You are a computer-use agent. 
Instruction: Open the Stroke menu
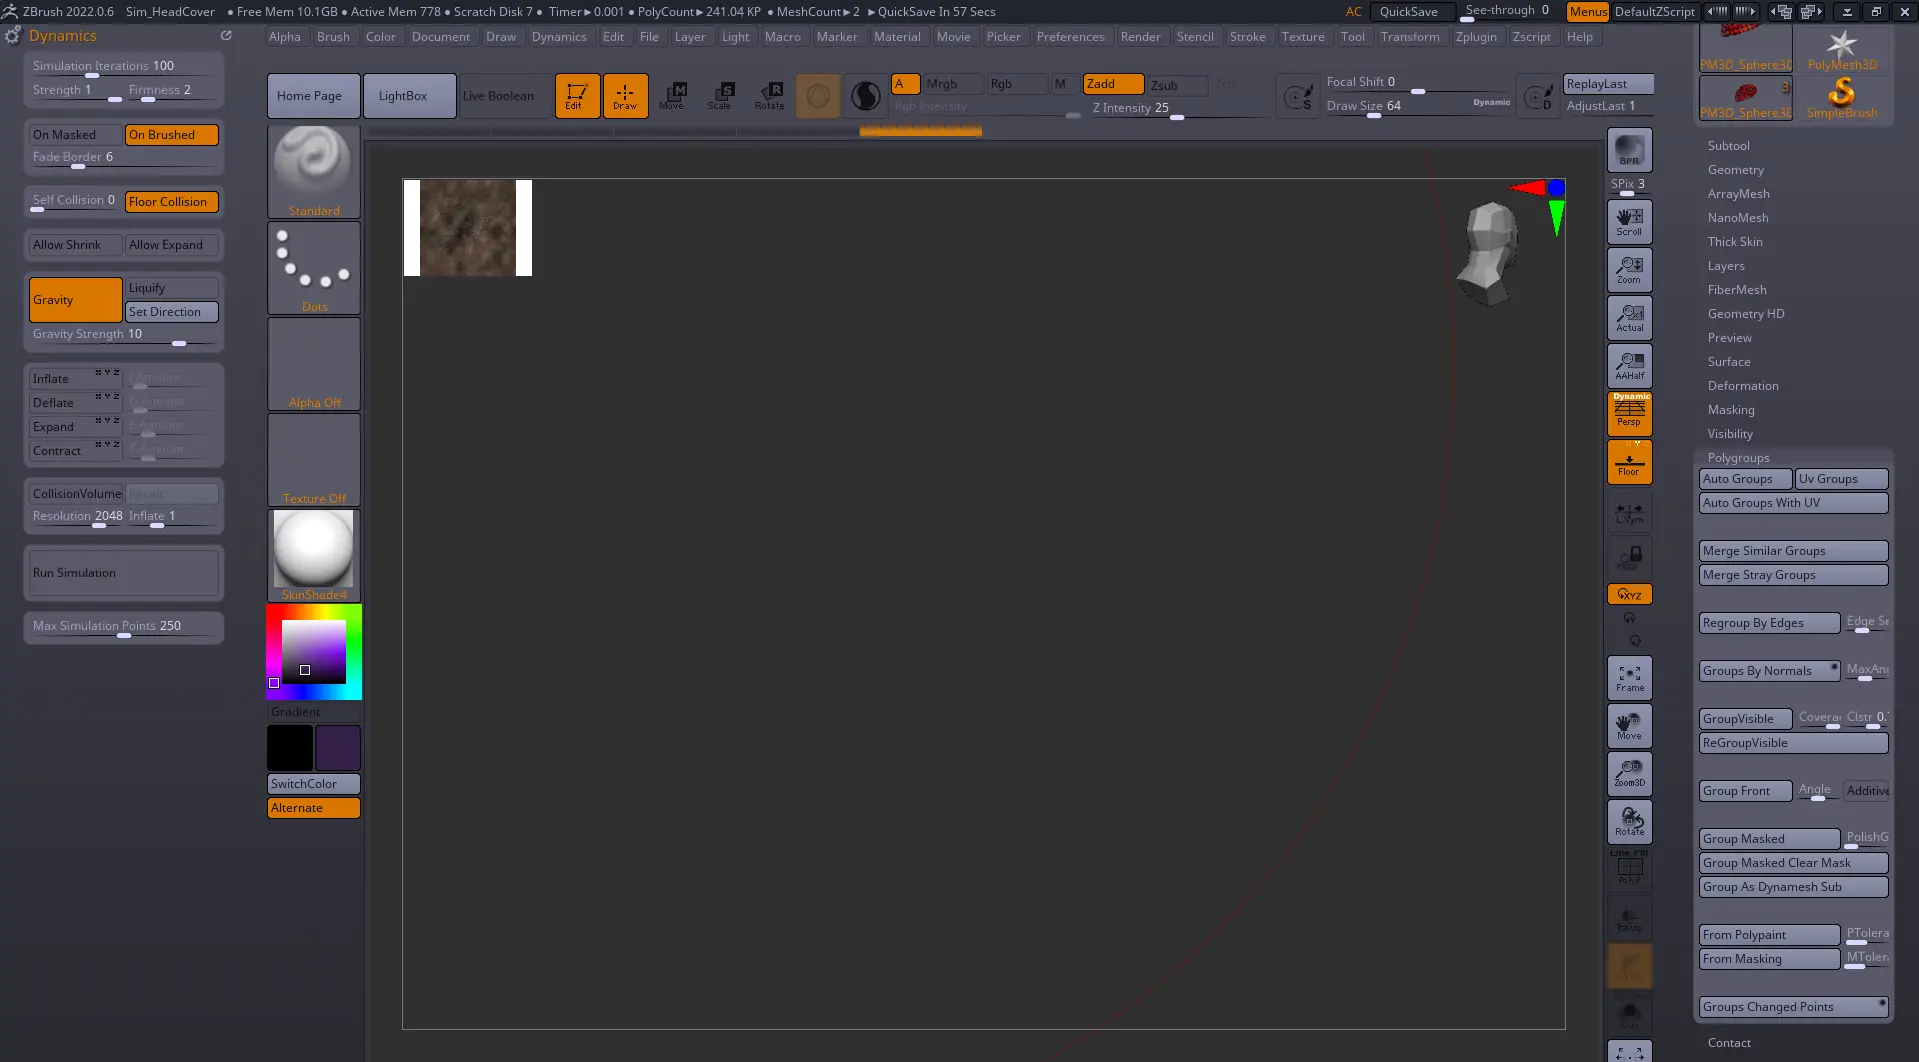[x=1247, y=37]
